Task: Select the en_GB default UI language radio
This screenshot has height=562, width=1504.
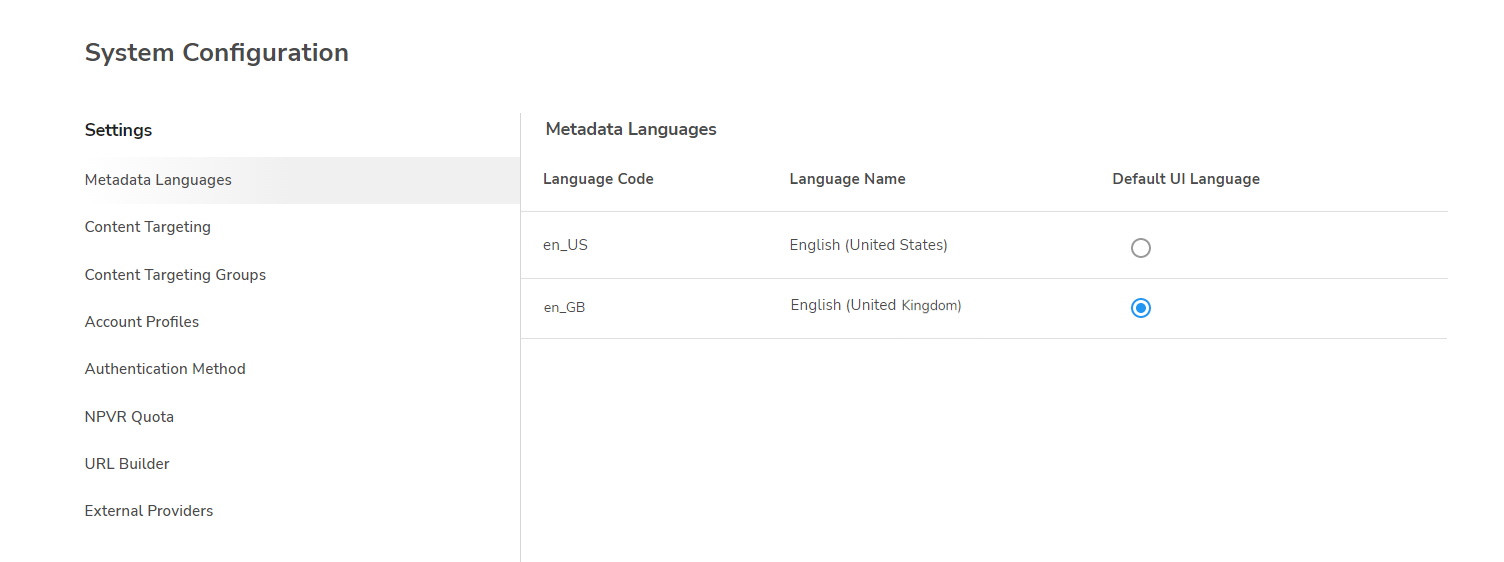Action: click(x=1141, y=308)
